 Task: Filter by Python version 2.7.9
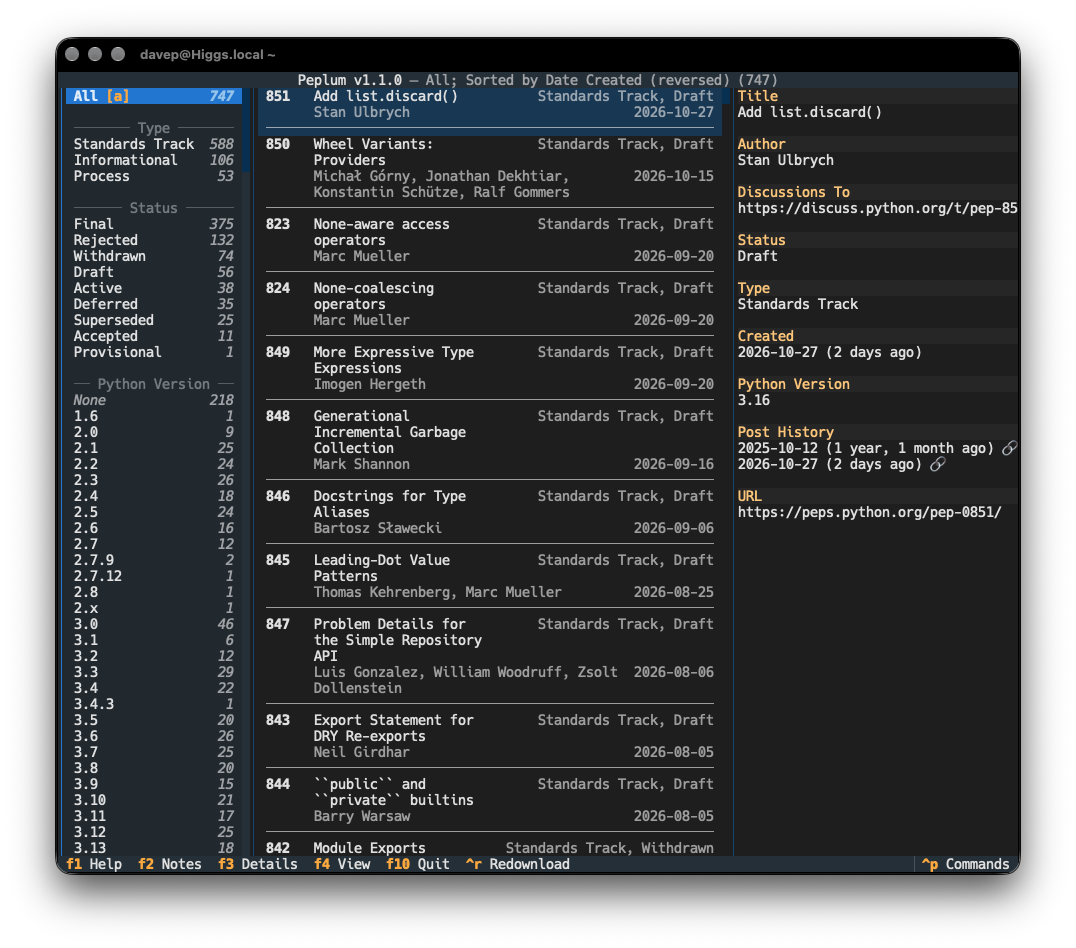tap(154, 560)
